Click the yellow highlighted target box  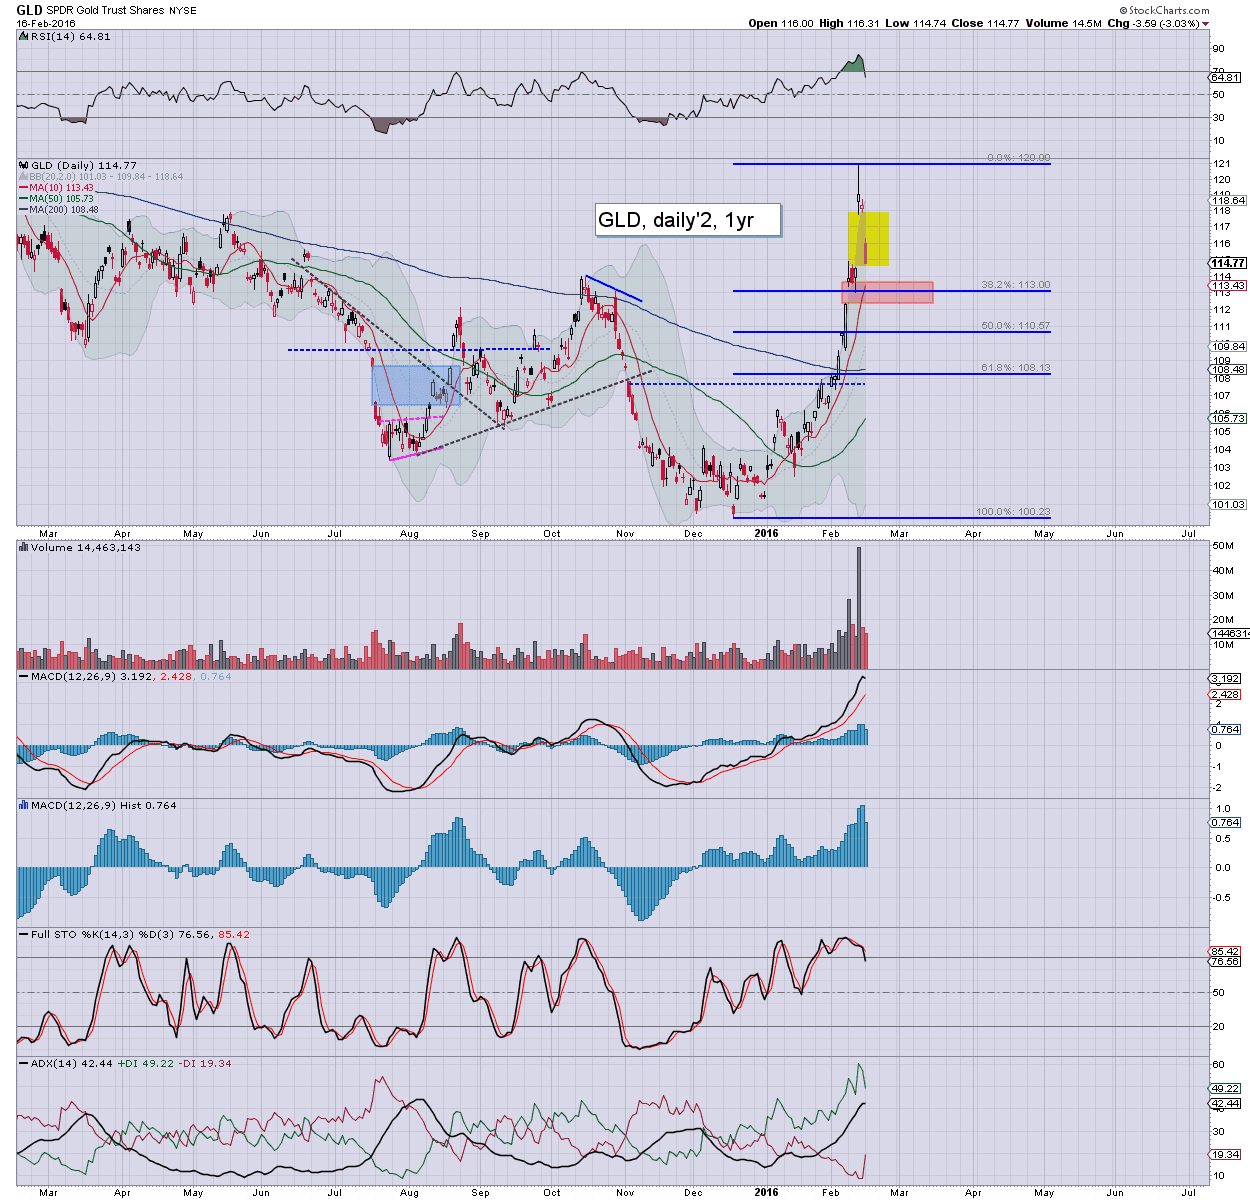[869, 238]
